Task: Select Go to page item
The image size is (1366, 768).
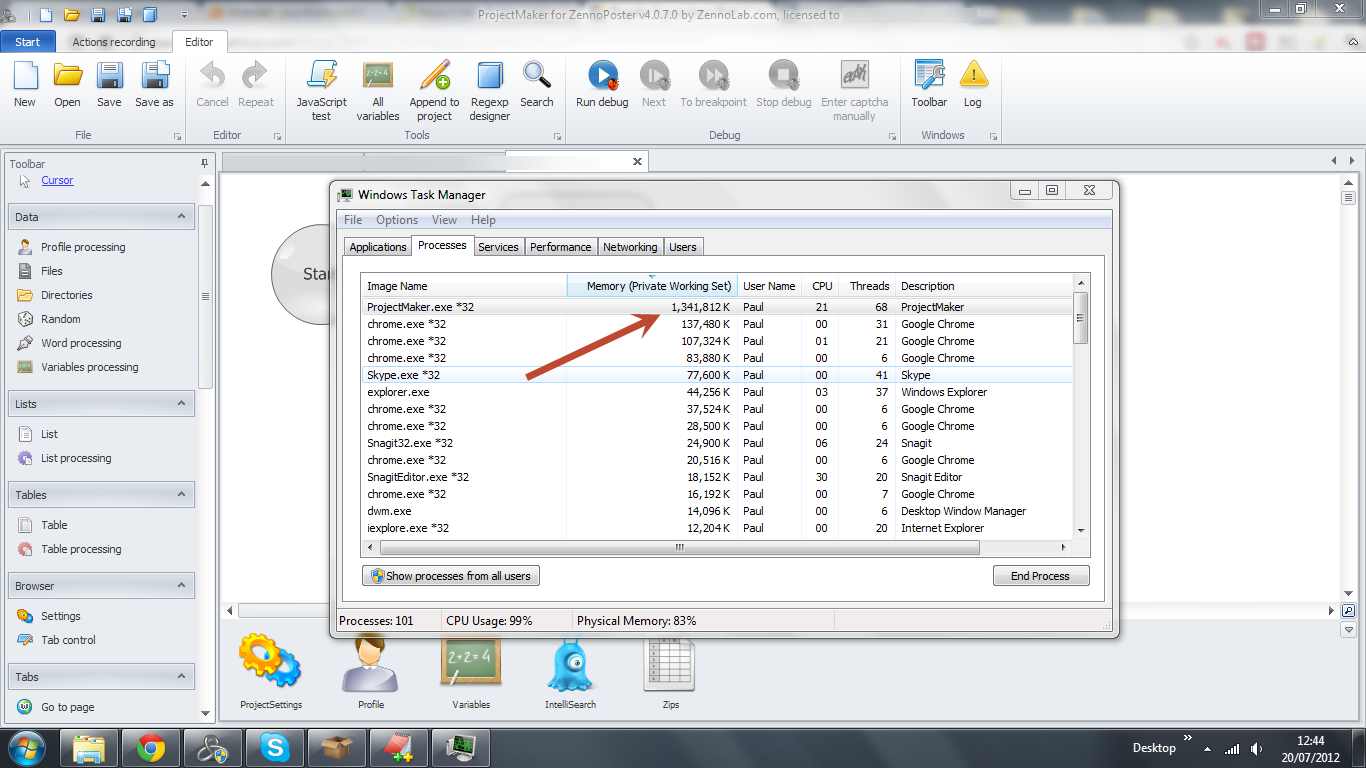Action: click(x=68, y=707)
